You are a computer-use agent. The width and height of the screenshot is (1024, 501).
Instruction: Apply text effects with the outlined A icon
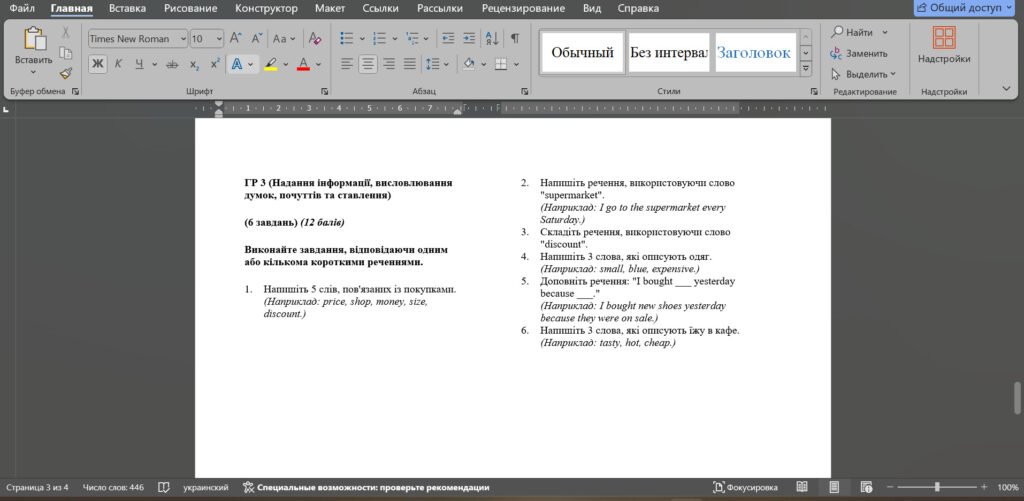pyautogui.click(x=237, y=64)
